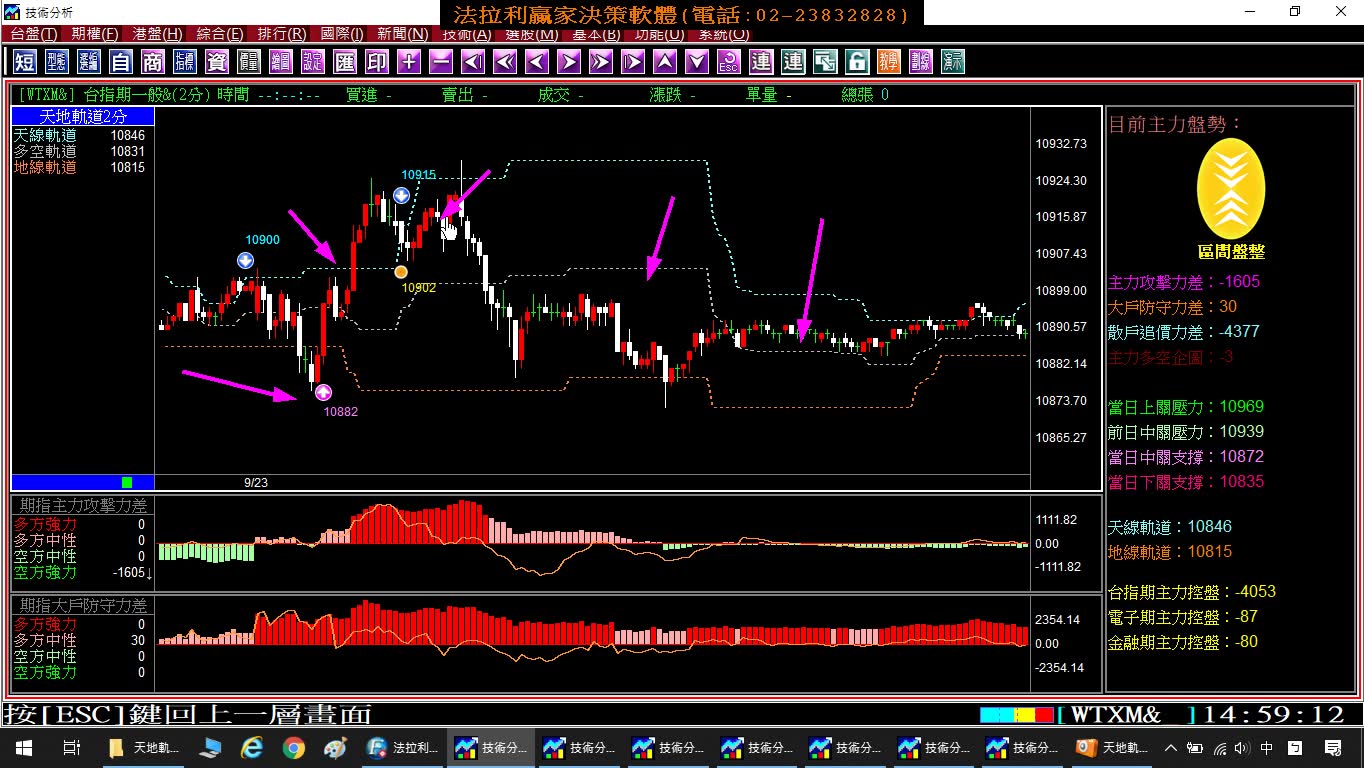Open the 新聞(N) menu
Image resolution: width=1364 pixels, height=768 pixels.
[x=403, y=34]
